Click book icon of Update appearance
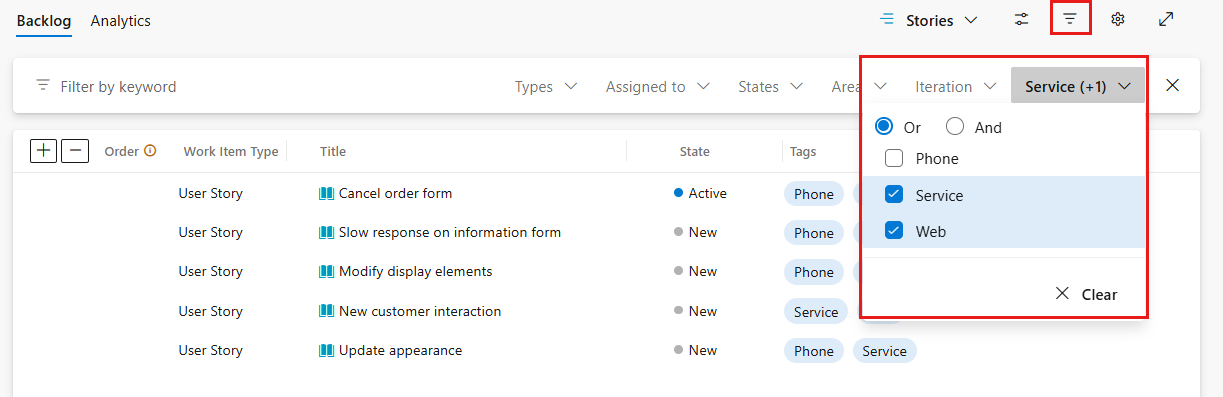Viewport: 1223px width, 397px height. click(326, 350)
